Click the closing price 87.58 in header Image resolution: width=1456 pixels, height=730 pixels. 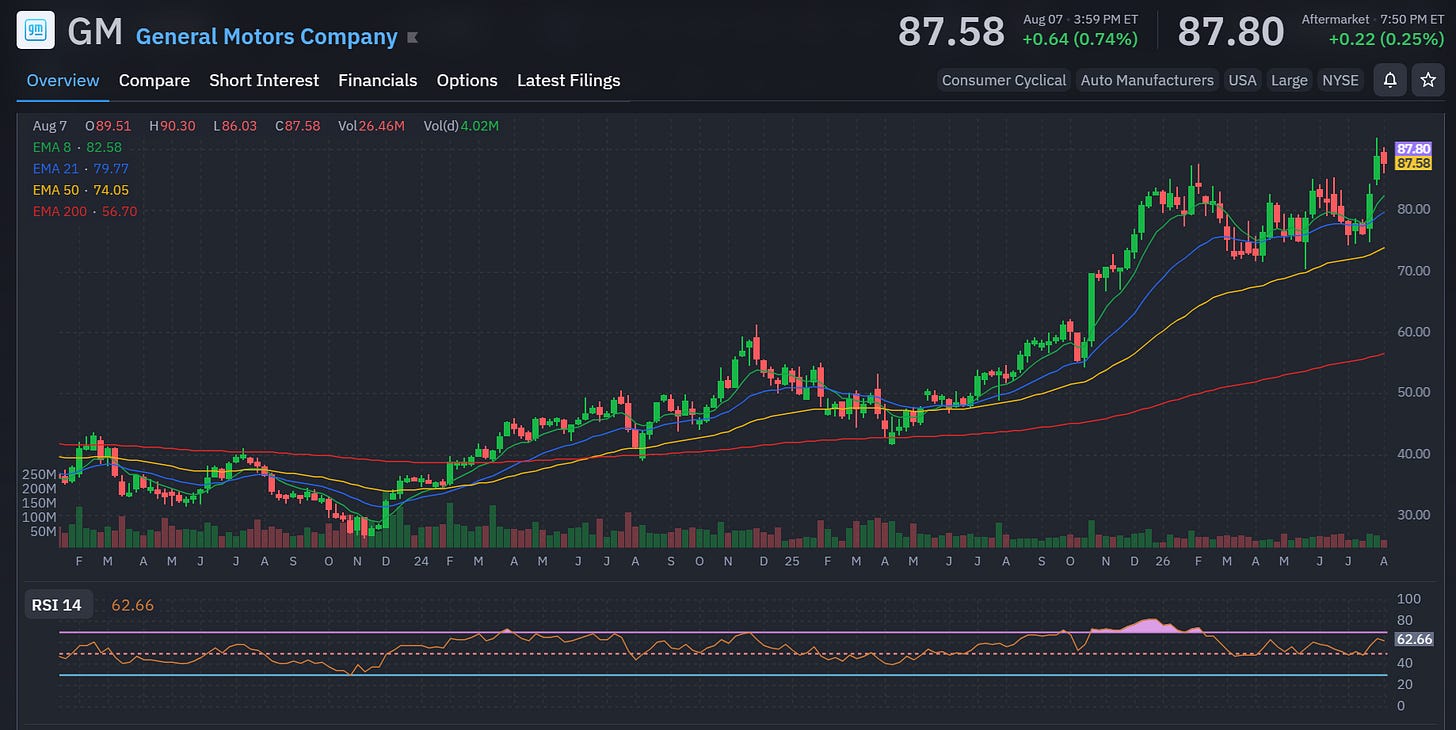pyautogui.click(x=951, y=32)
